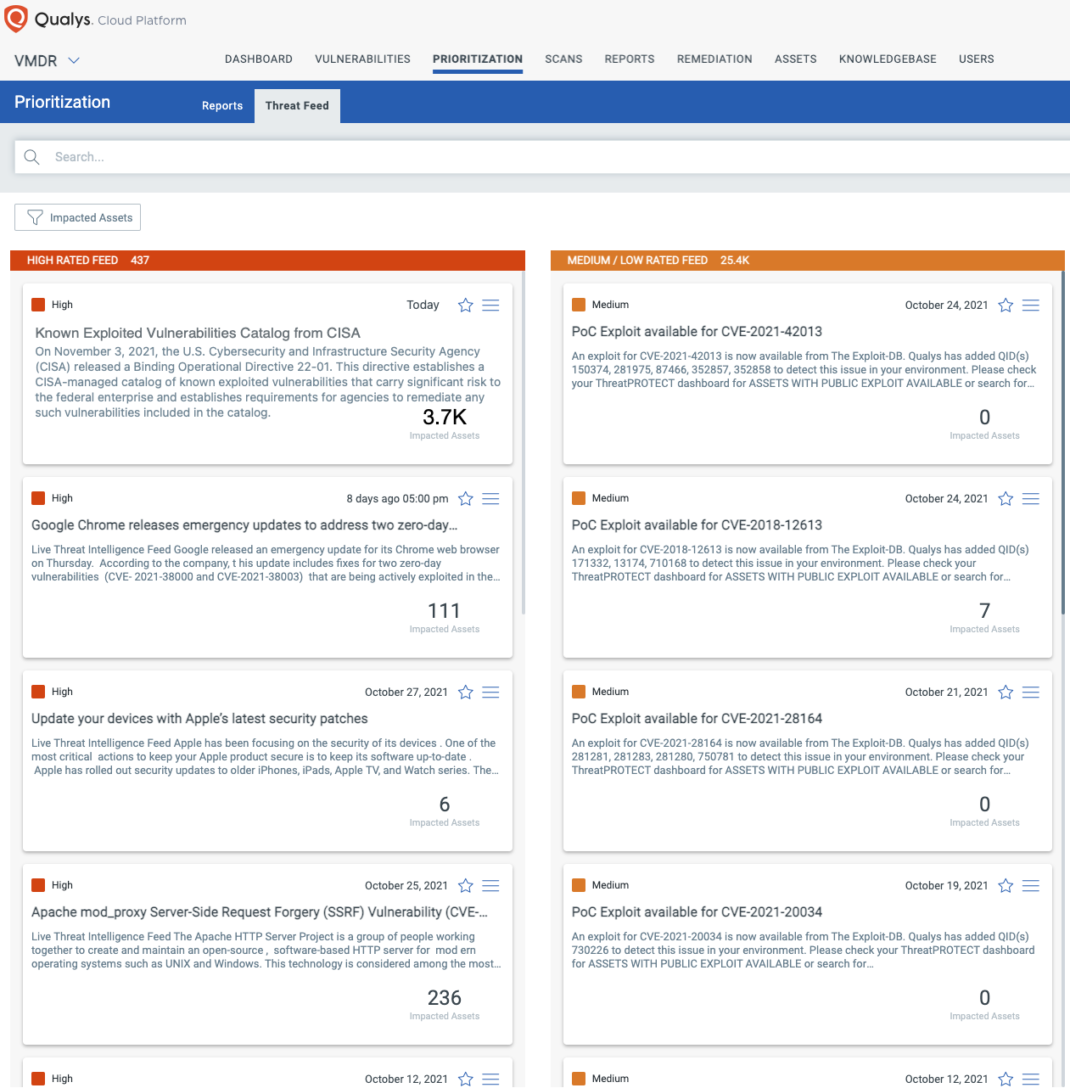
Task: Click High severity swatch on Apple card
Action: [x=38, y=692]
